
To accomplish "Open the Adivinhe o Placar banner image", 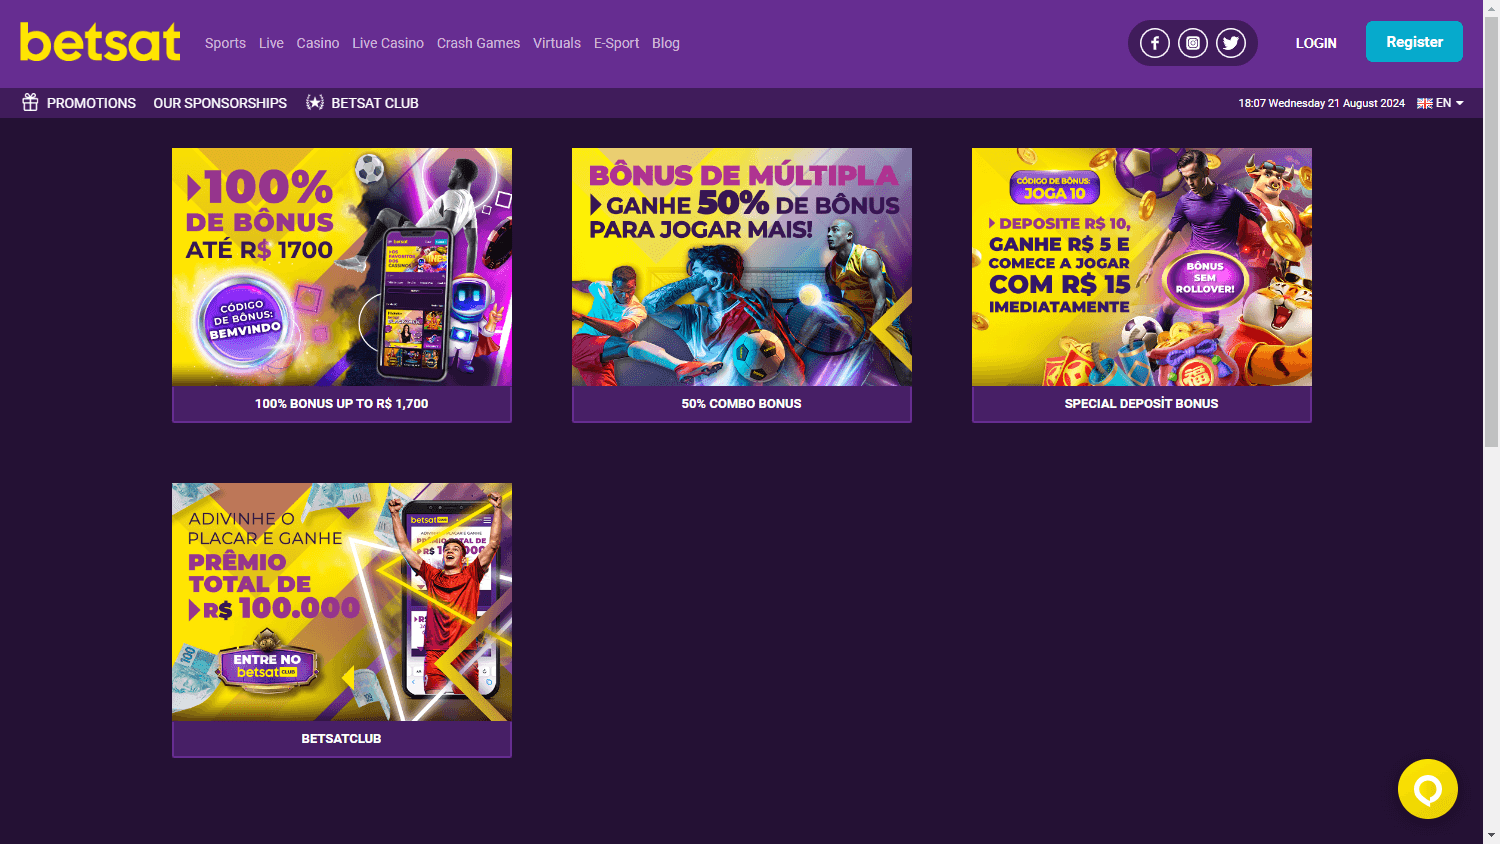I will pos(342,602).
